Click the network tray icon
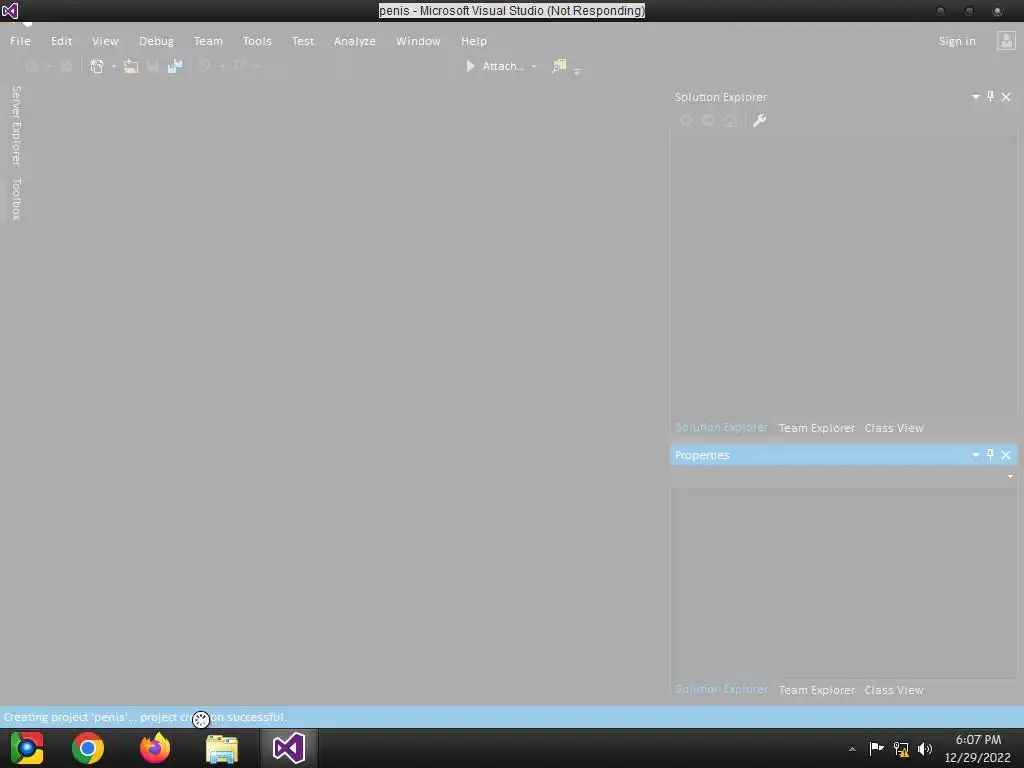 pyautogui.click(x=901, y=748)
